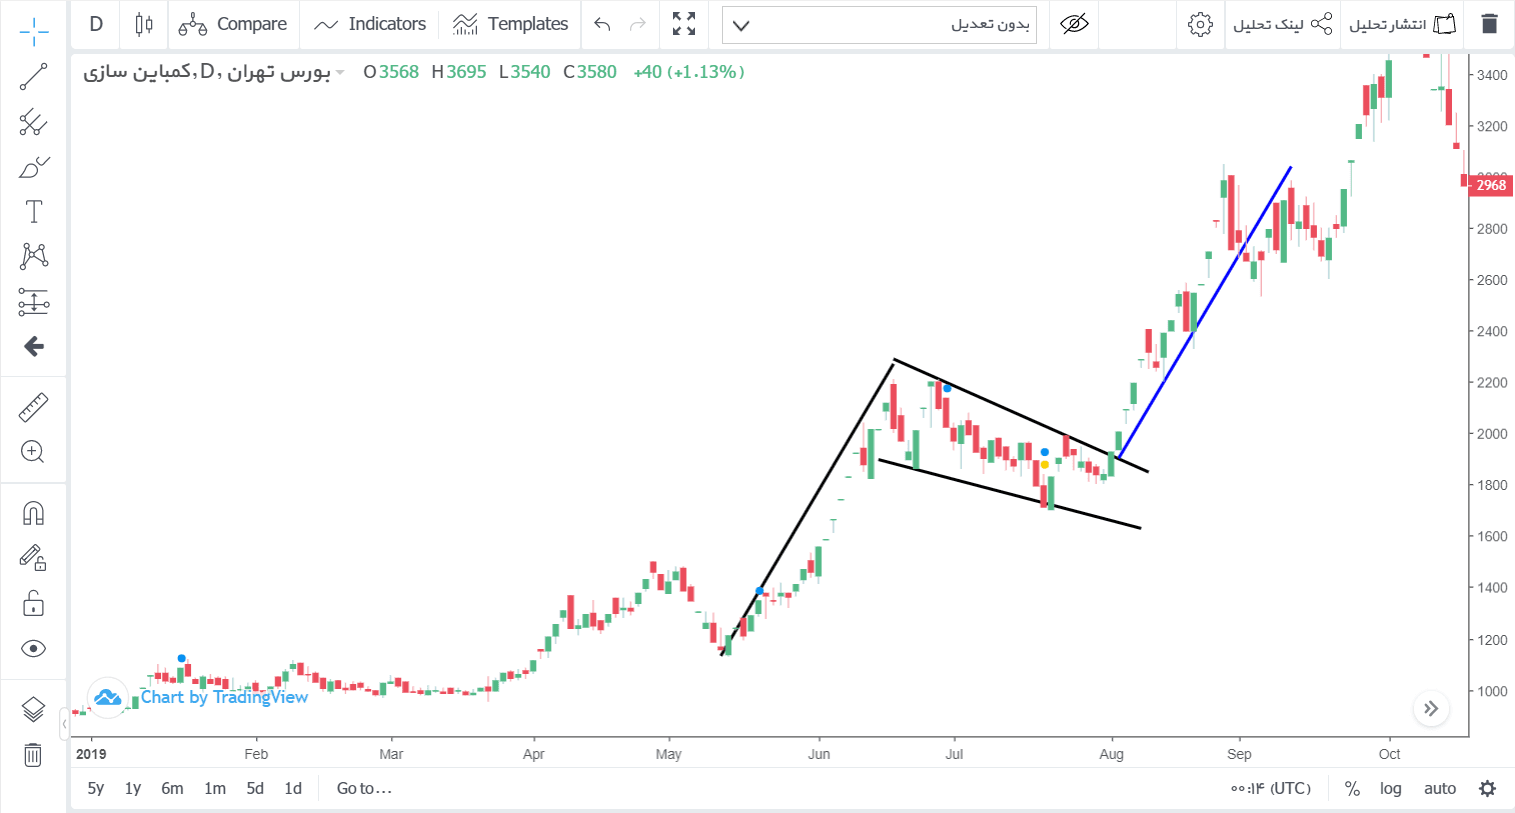
Task: Click the back arrow icon in sidebar
Action: pyautogui.click(x=33, y=346)
